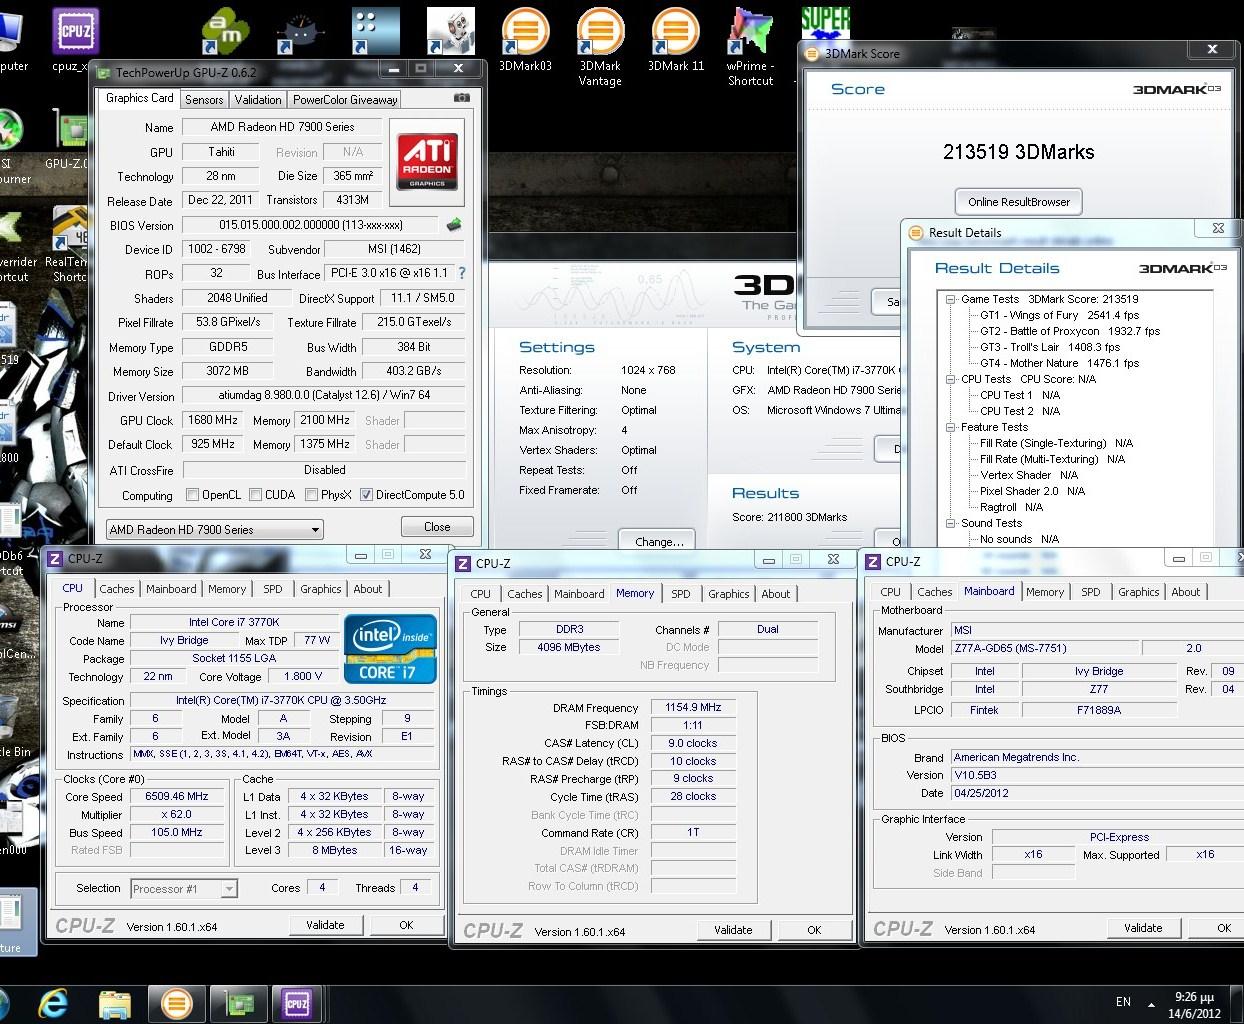
Task: Select GT1 - Wings of Fury result row
Action: (1059, 315)
